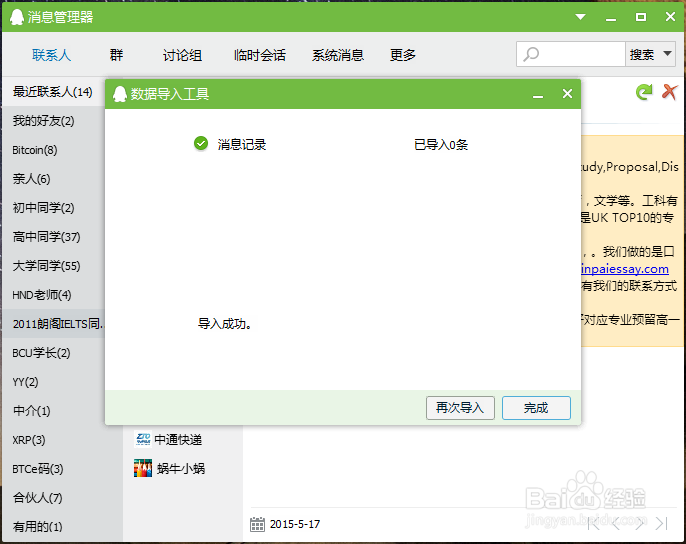The width and height of the screenshot is (686, 544).
Task: Select the 亲人(6) group
Action: 53,179
